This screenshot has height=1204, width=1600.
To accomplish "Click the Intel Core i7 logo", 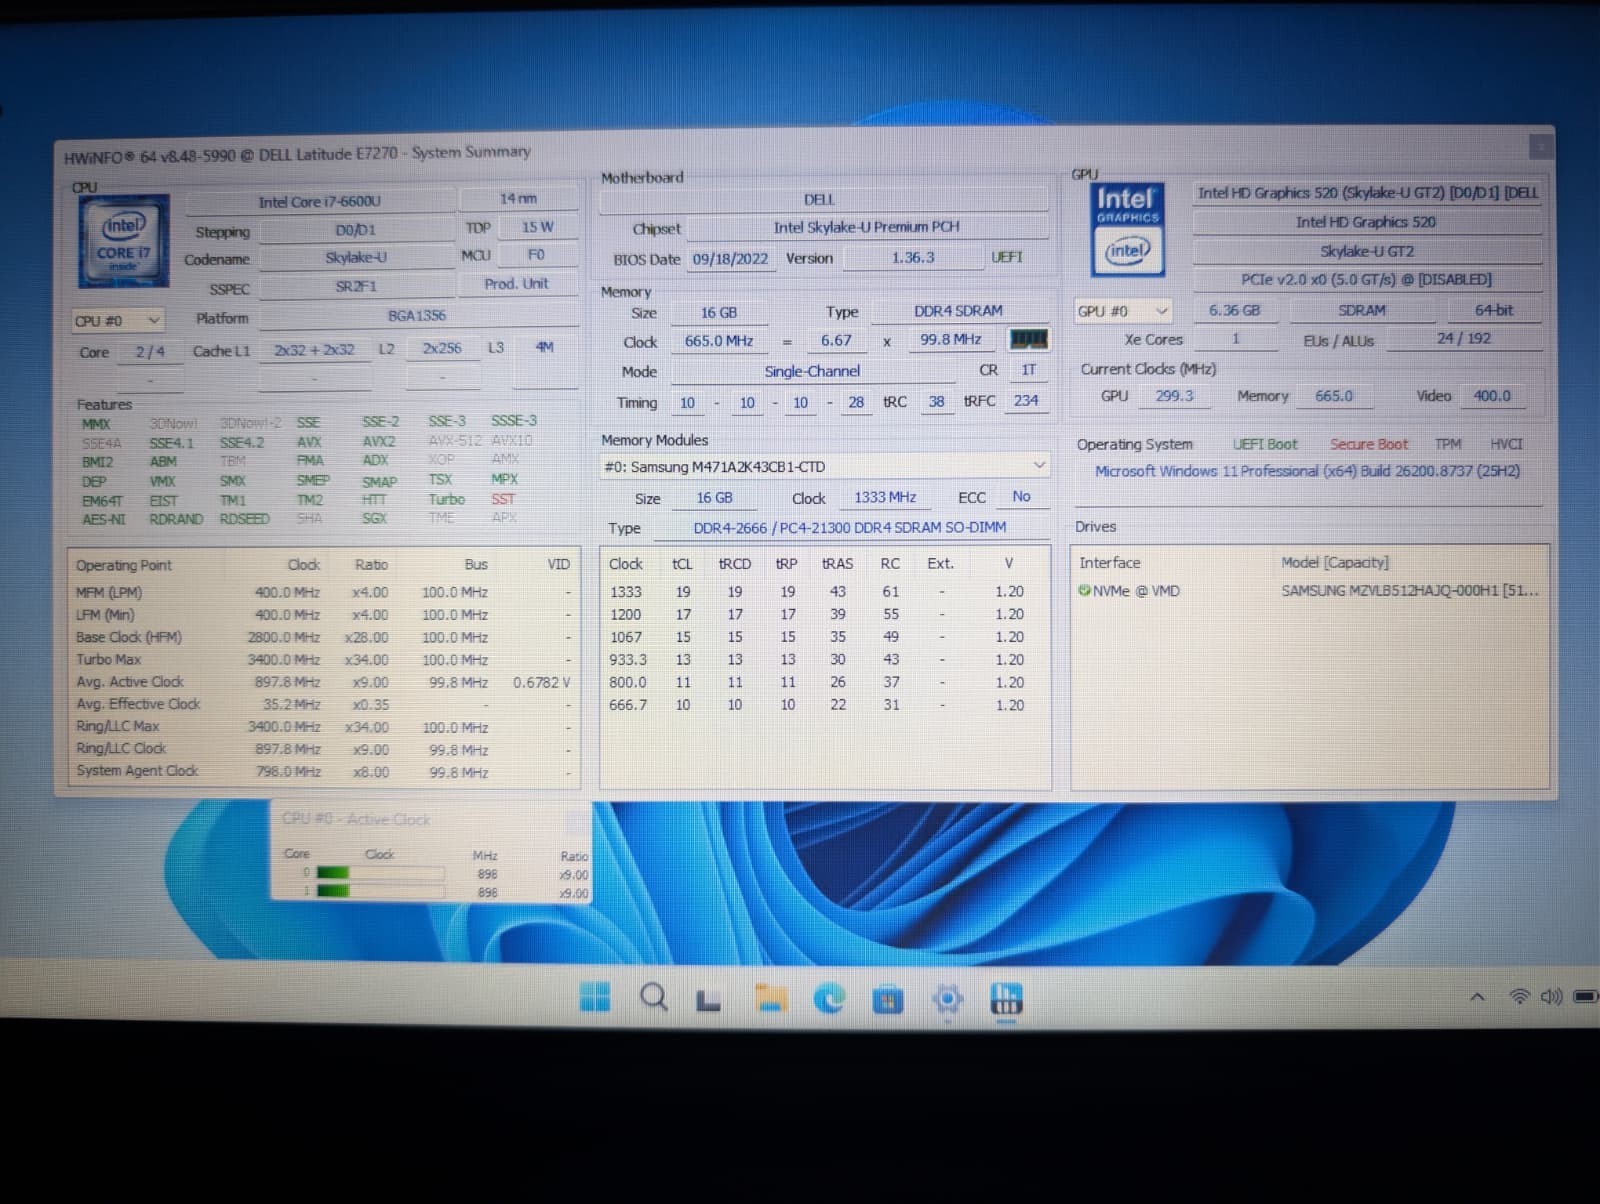I will 124,241.
